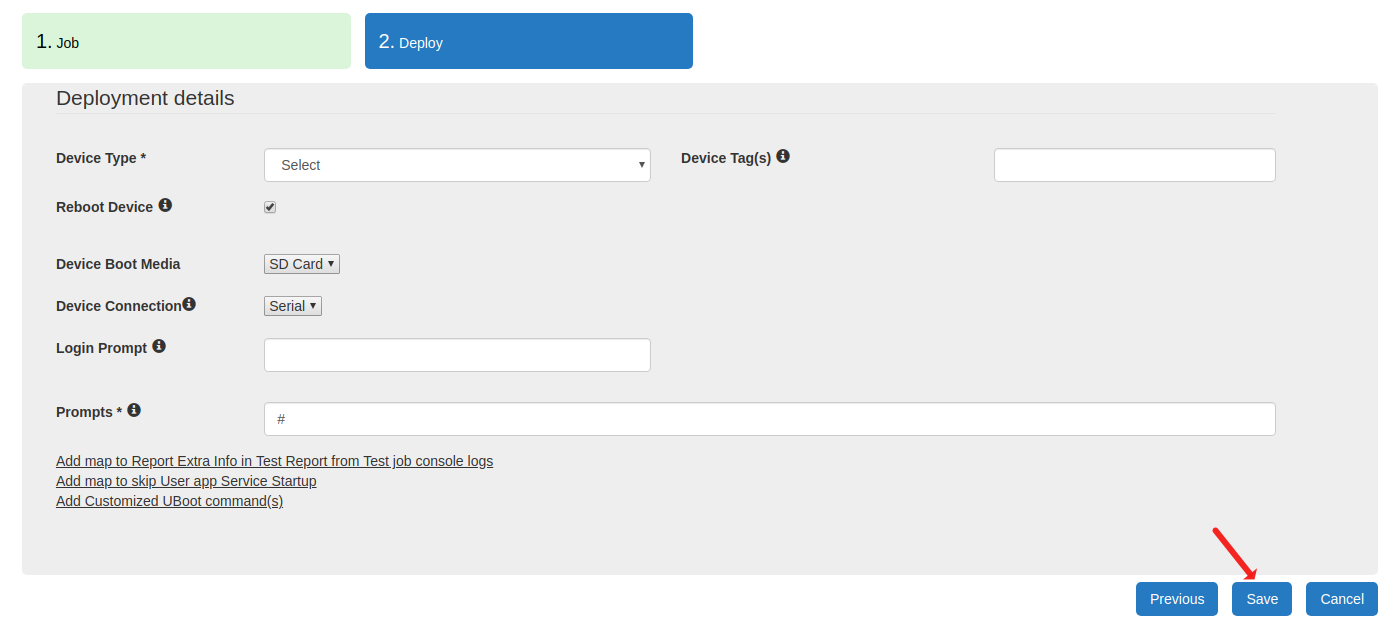Click info icon next to Login Prompt
The width and height of the screenshot is (1394, 632).
[x=159, y=346]
